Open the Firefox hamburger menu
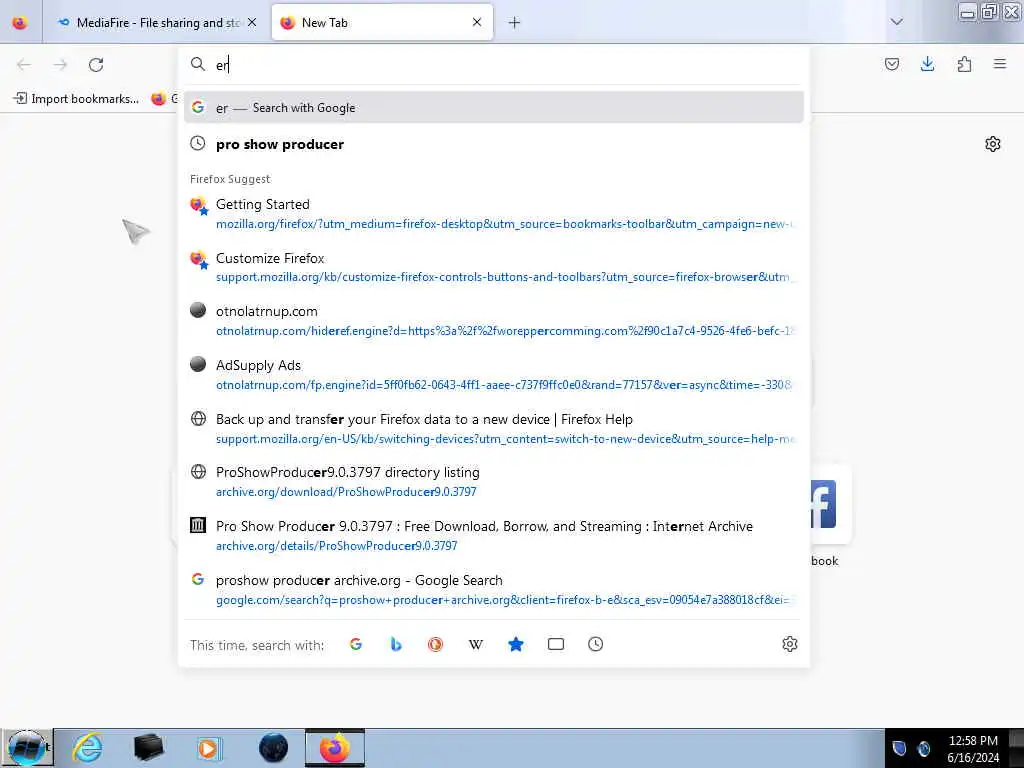Screen dimensions: 1024x768 pyautogui.click(x=1000, y=64)
